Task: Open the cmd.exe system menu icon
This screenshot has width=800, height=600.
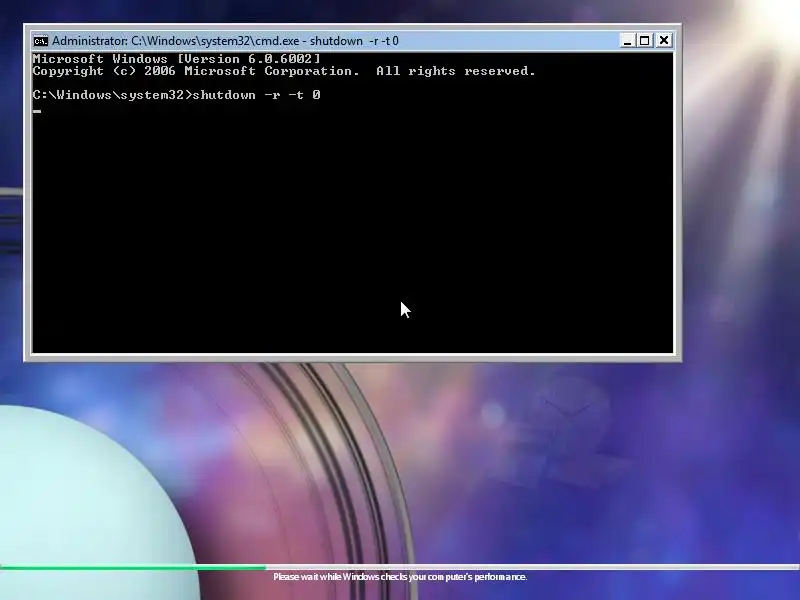Action: coord(41,41)
